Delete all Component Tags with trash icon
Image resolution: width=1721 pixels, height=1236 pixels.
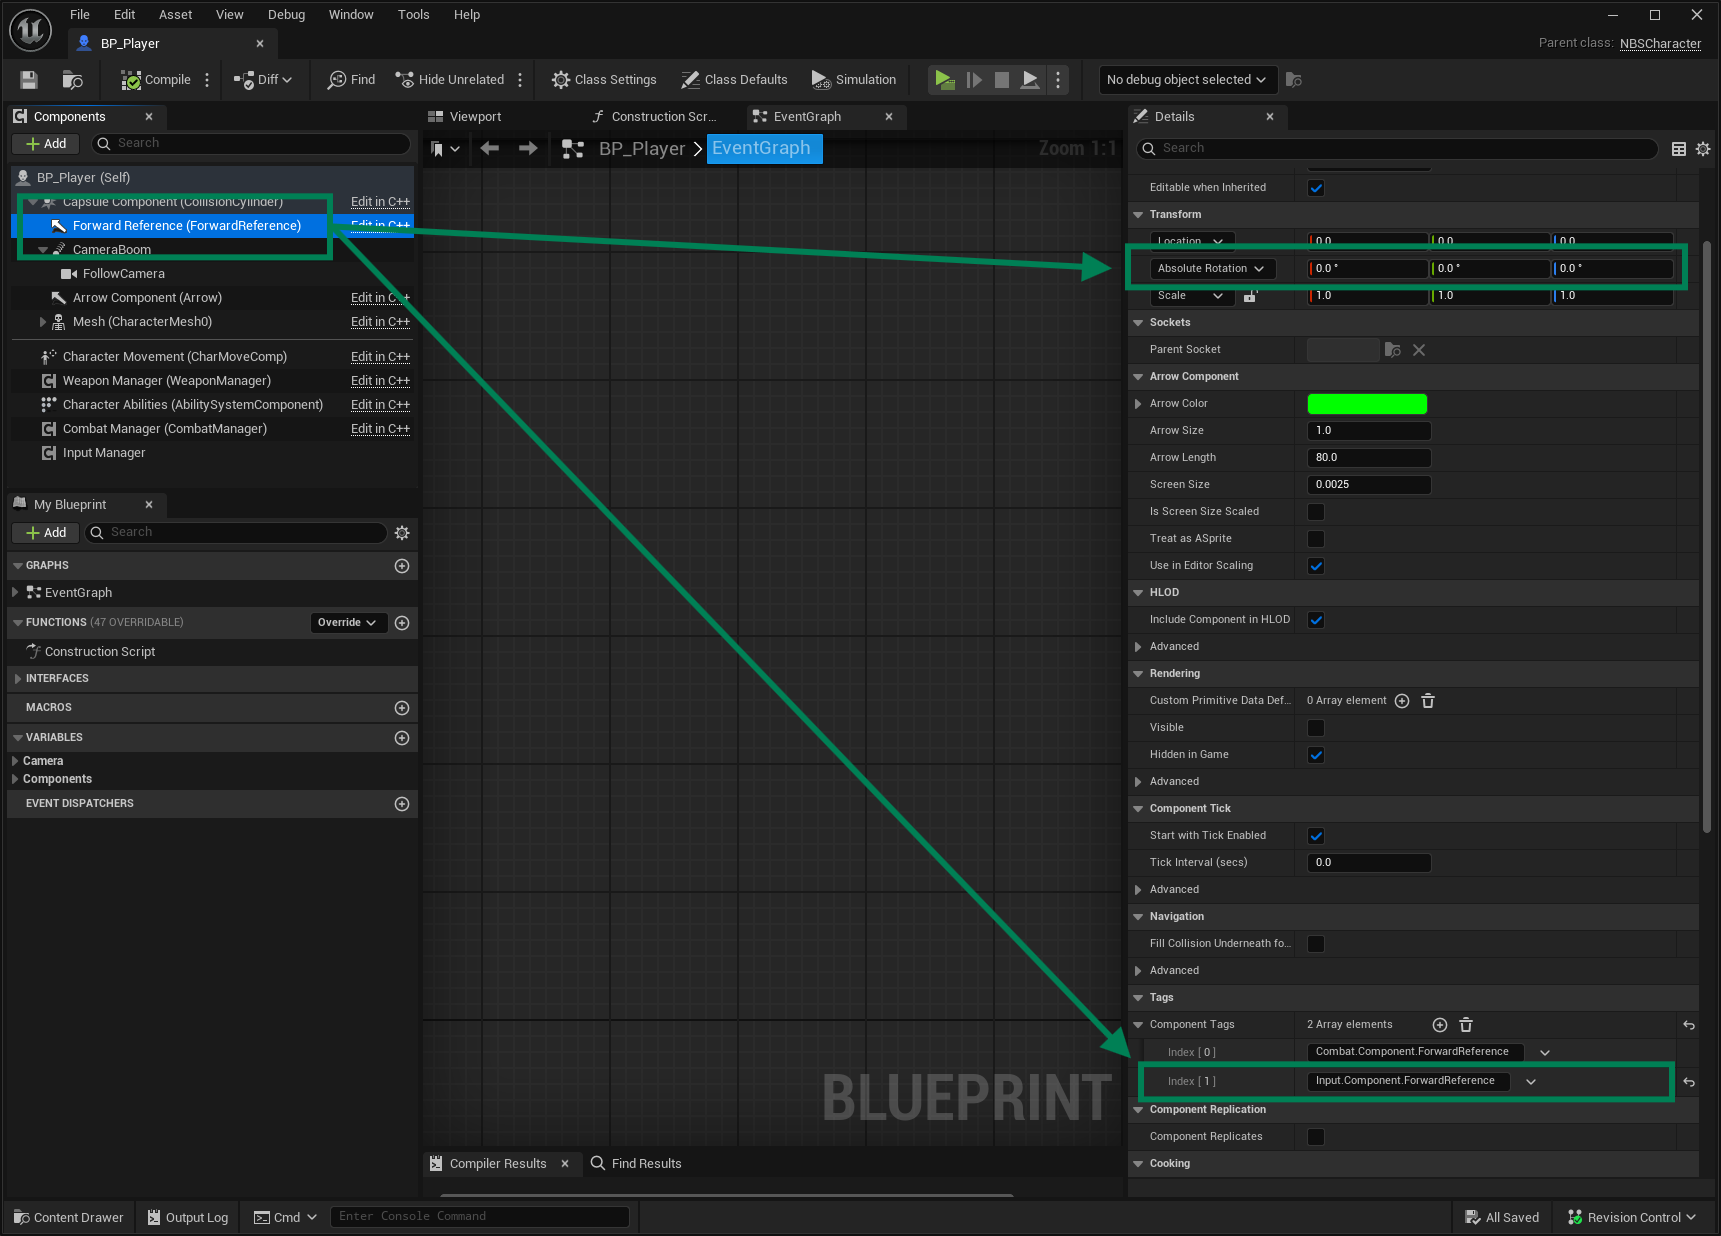pyautogui.click(x=1466, y=1025)
